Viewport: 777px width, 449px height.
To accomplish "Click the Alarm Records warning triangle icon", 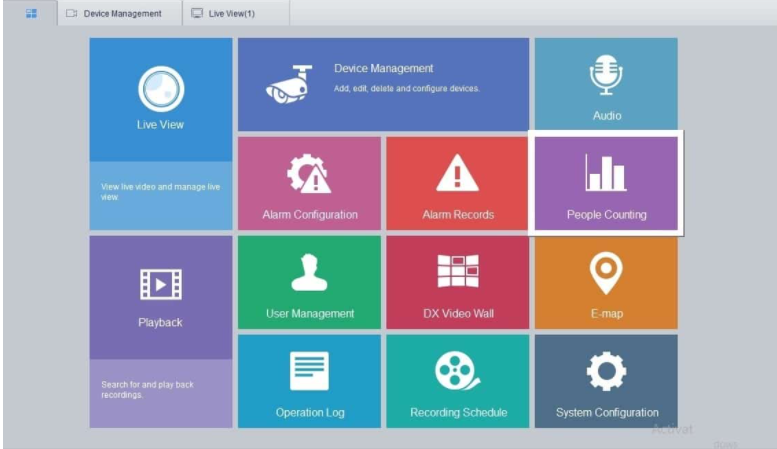I will coord(457,174).
